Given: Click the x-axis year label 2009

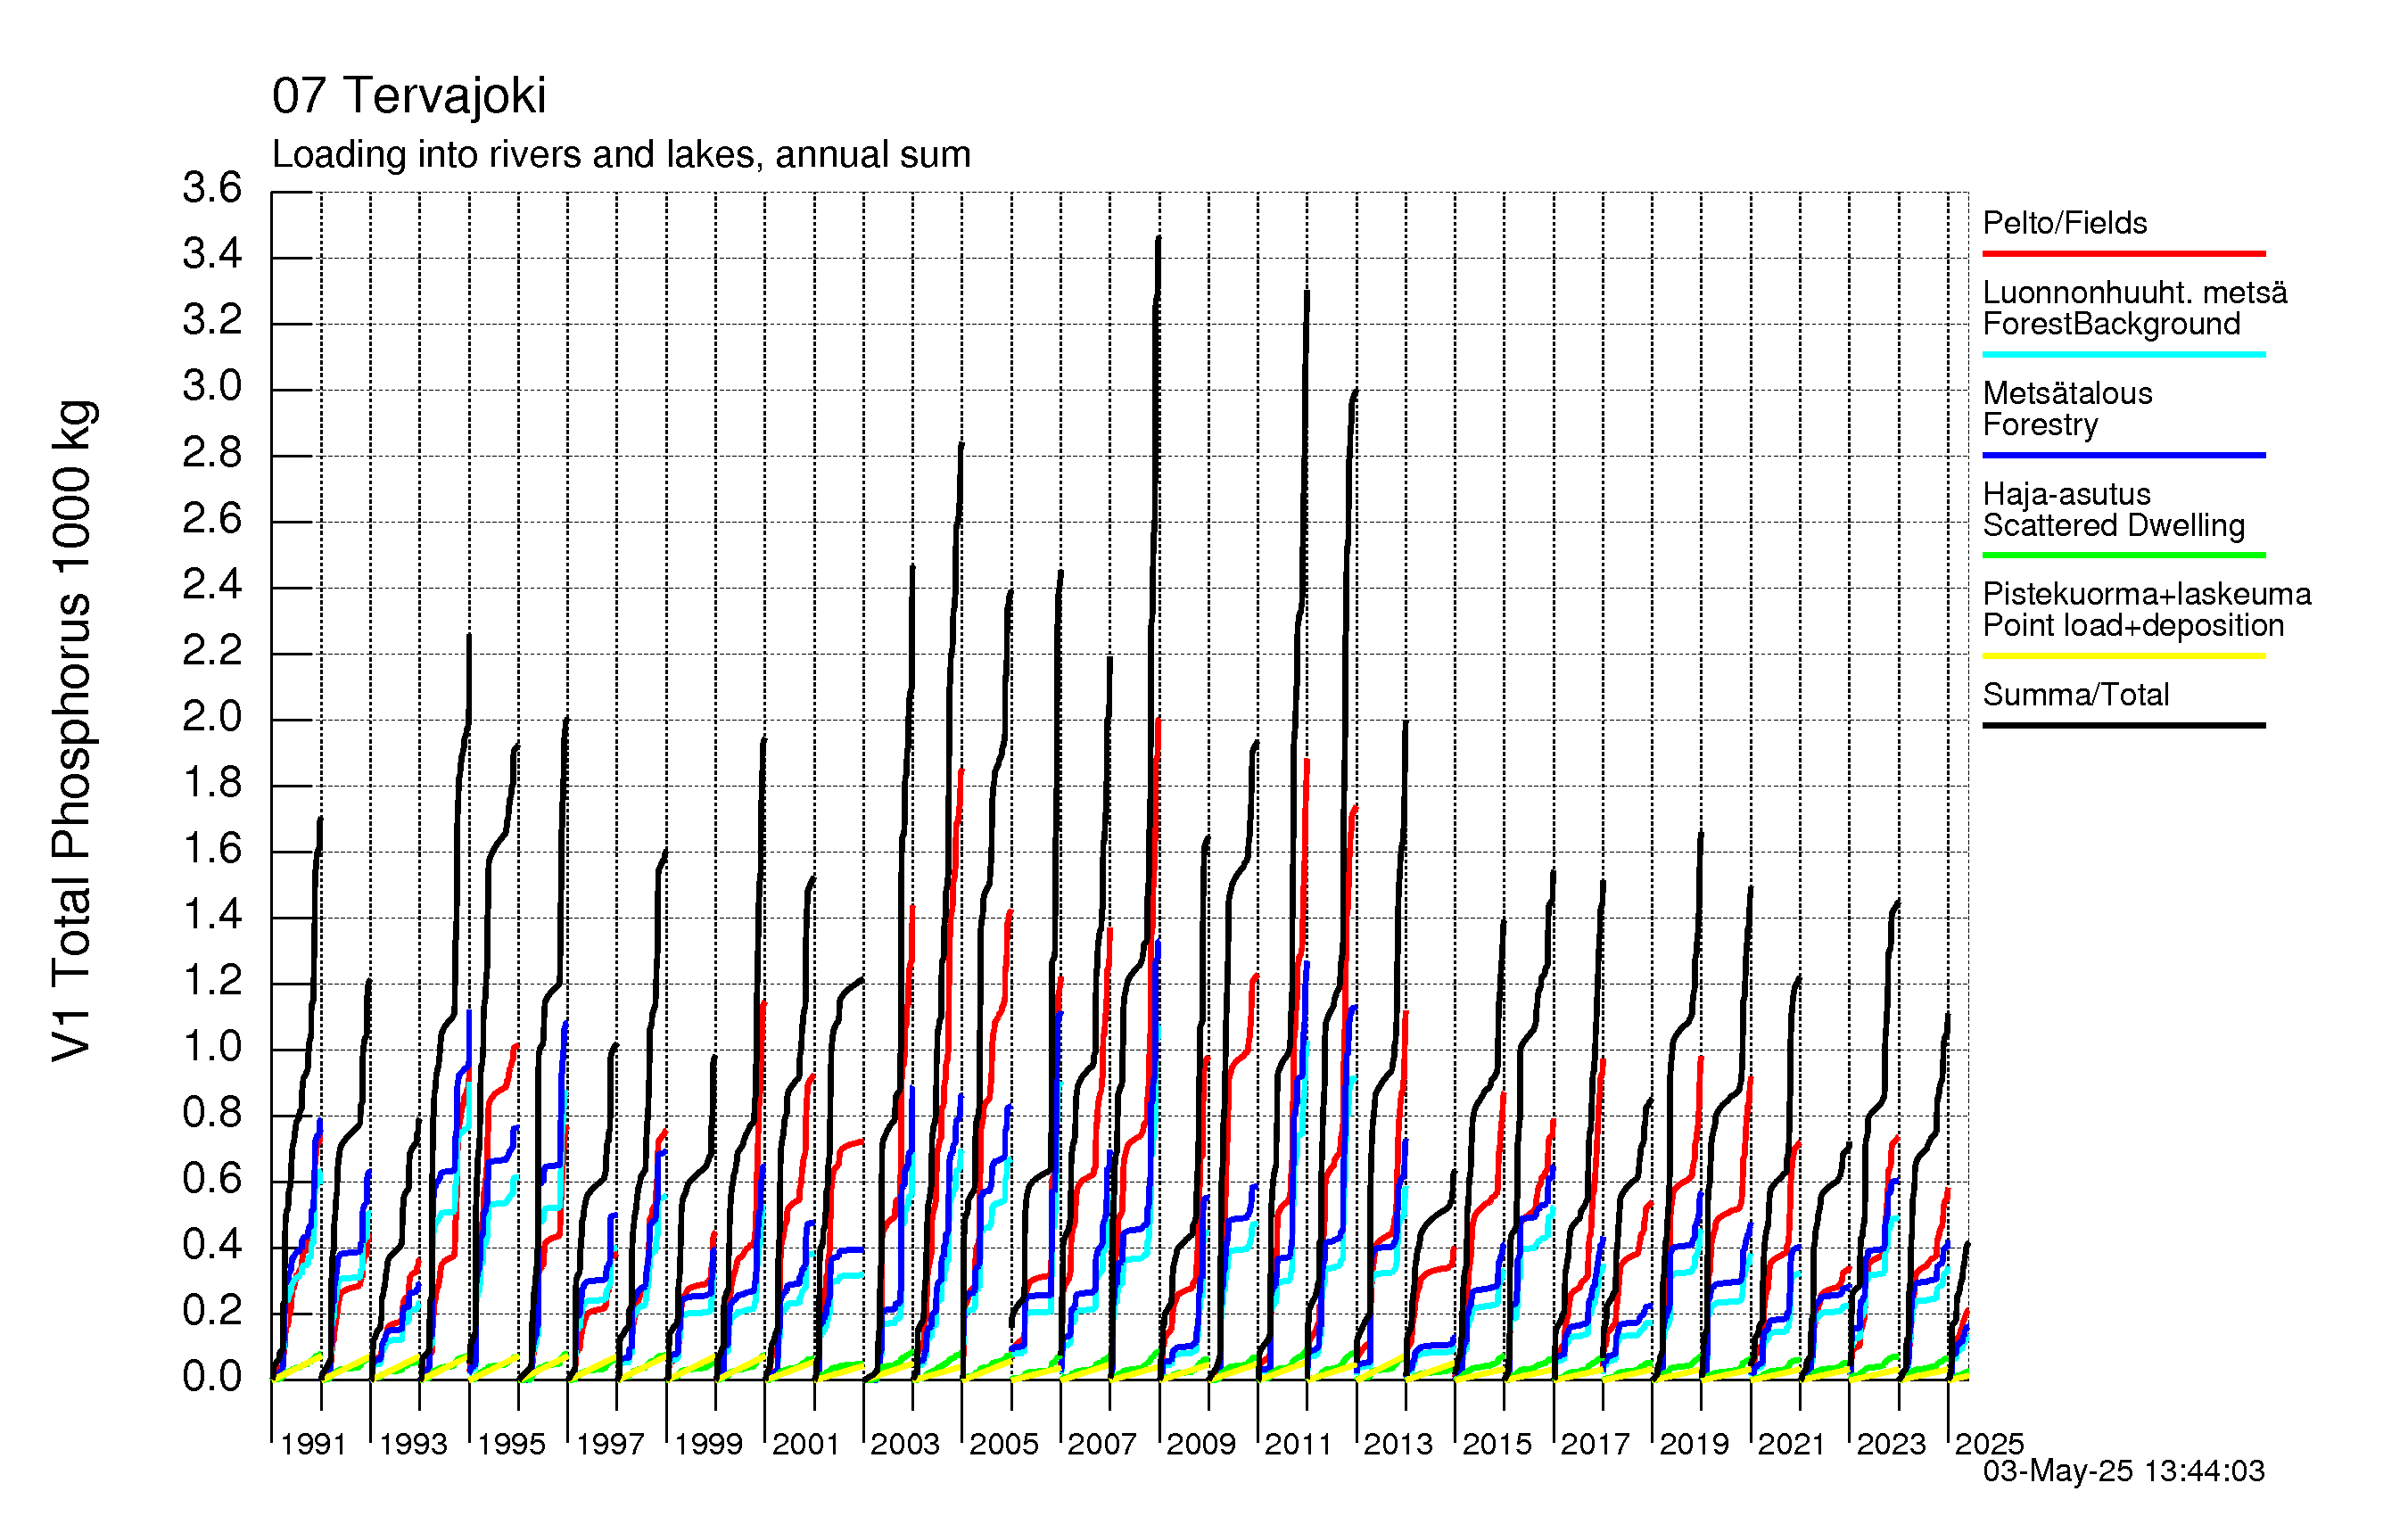Looking at the screenshot, I should pos(1201,1444).
